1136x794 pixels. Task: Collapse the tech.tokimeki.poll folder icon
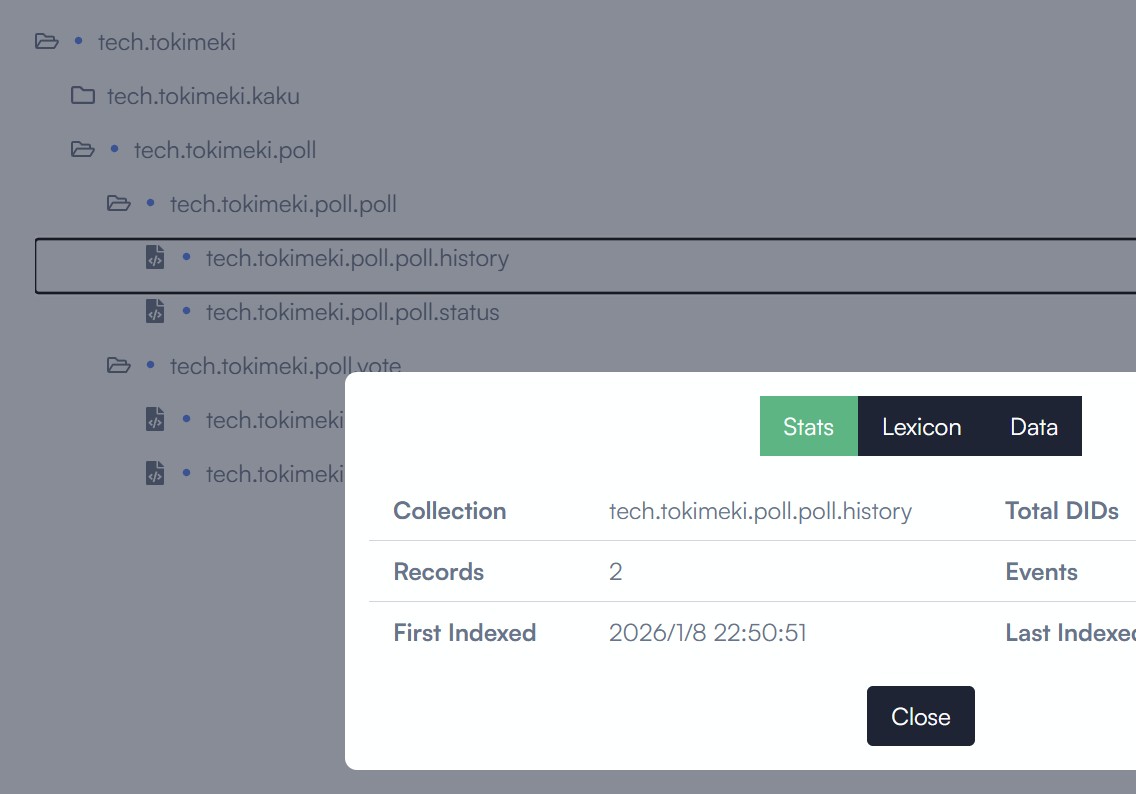coord(82,150)
